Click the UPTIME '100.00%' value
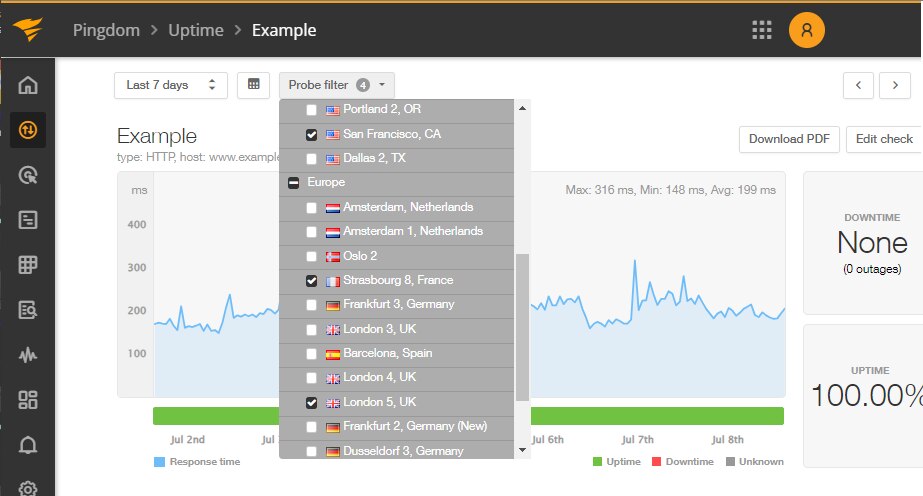 tap(867, 395)
